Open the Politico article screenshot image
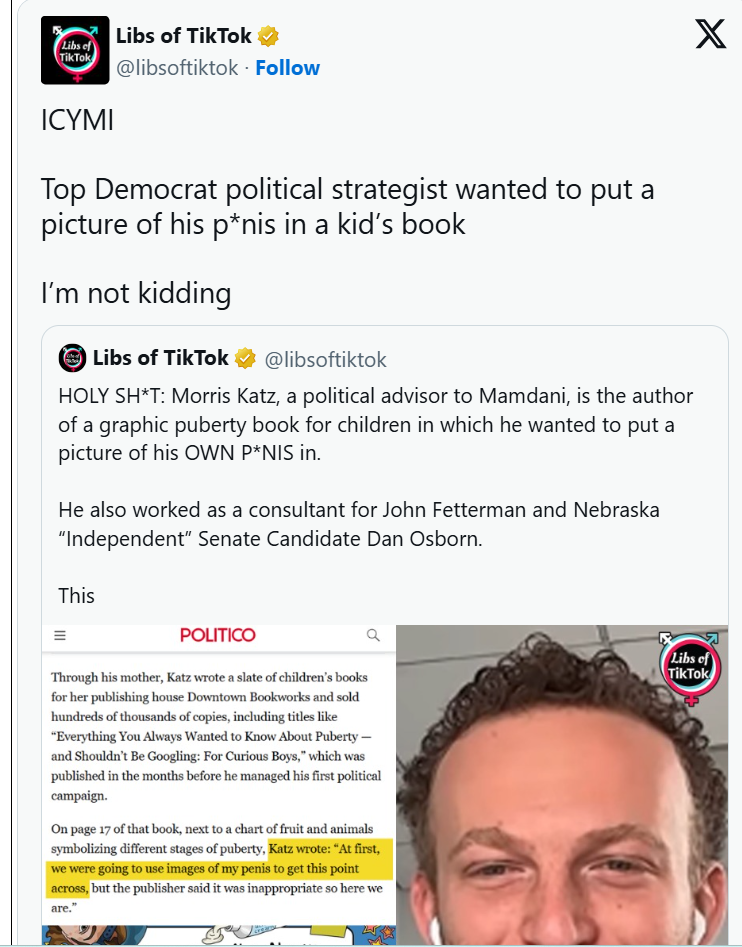This screenshot has width=742, height=947. point(219,785)
